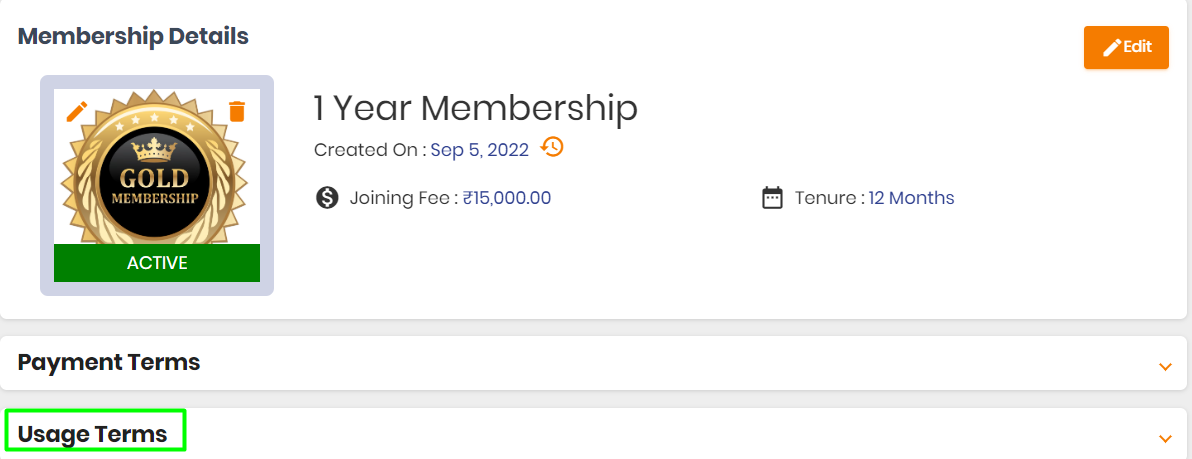Click the Gold Membership badge image
The width and height of the screenshot is (1192, 459).
pos(157,167)
